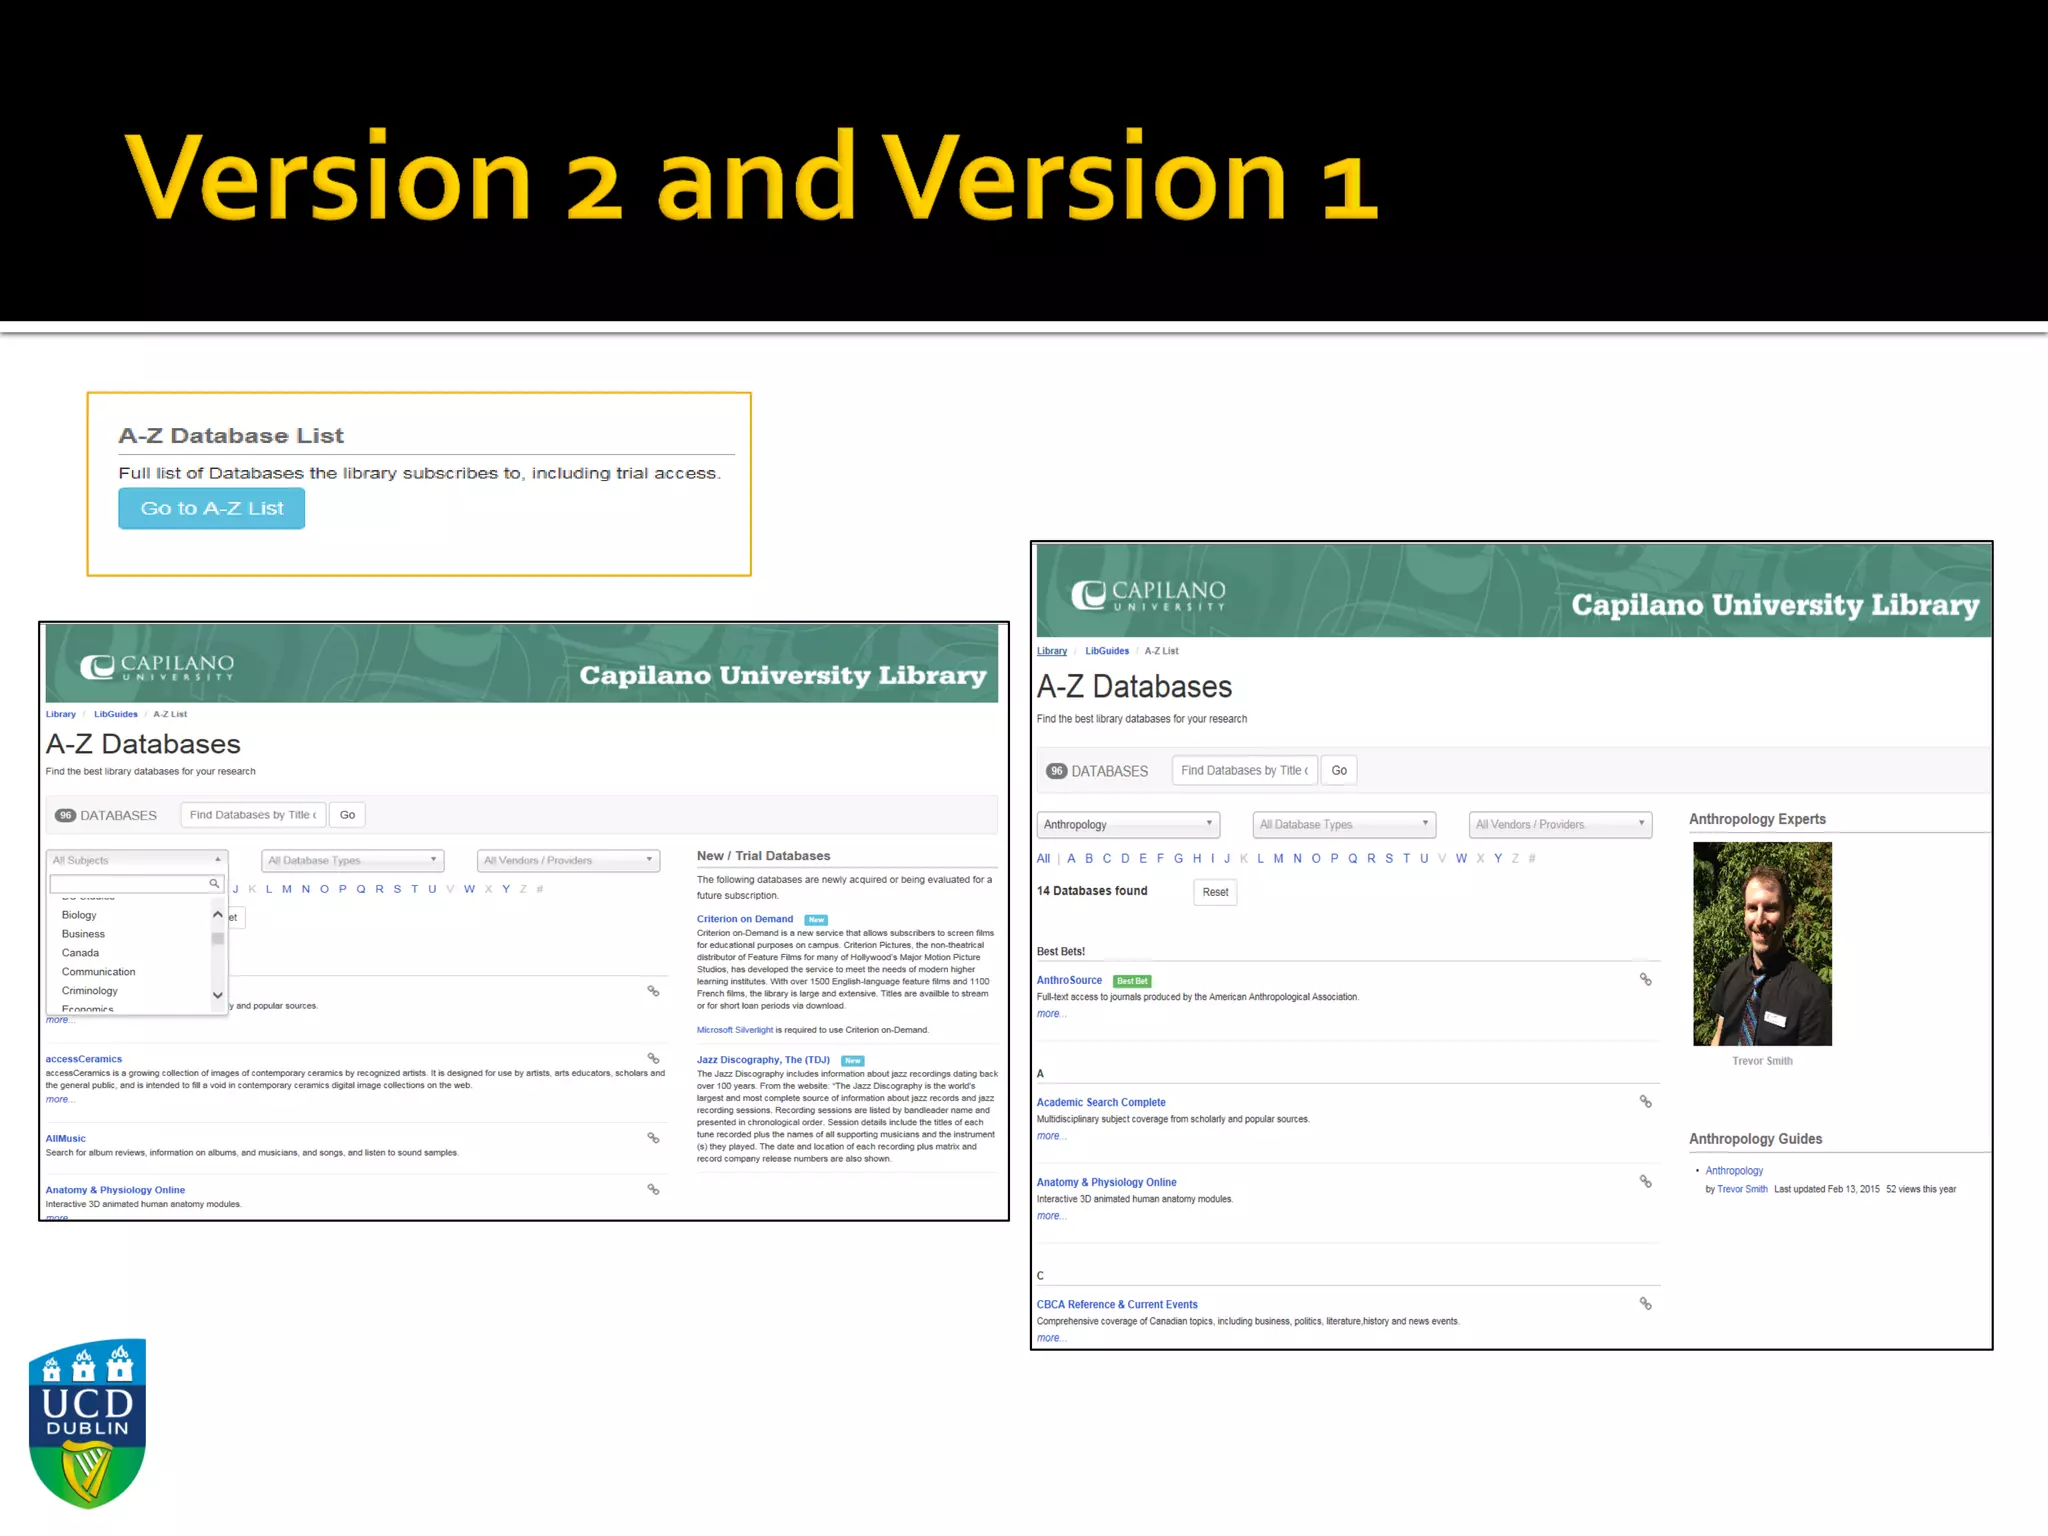Click the Reset button next to databases found
Image resolution: width=2048 pixels, height=1536 pixels.
1215,892
